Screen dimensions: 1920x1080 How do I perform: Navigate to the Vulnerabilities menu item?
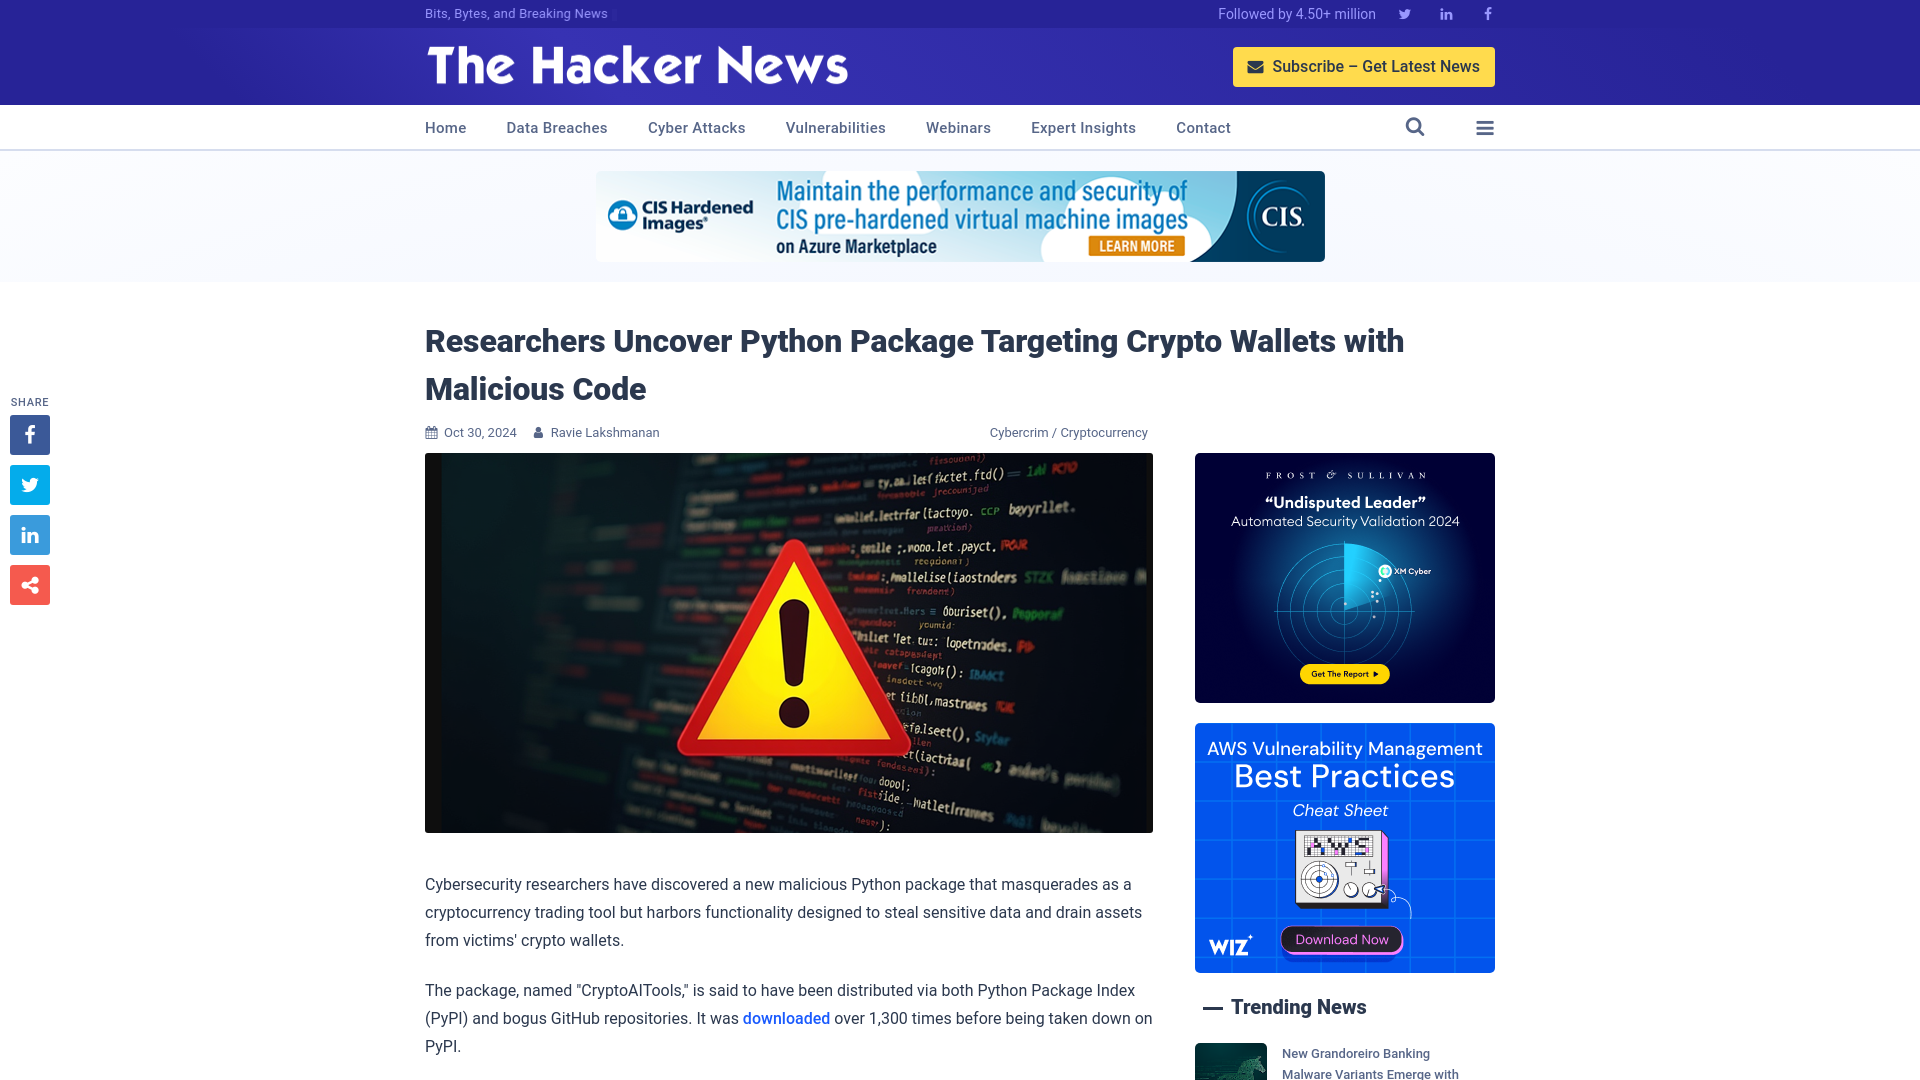coord(835,127)
